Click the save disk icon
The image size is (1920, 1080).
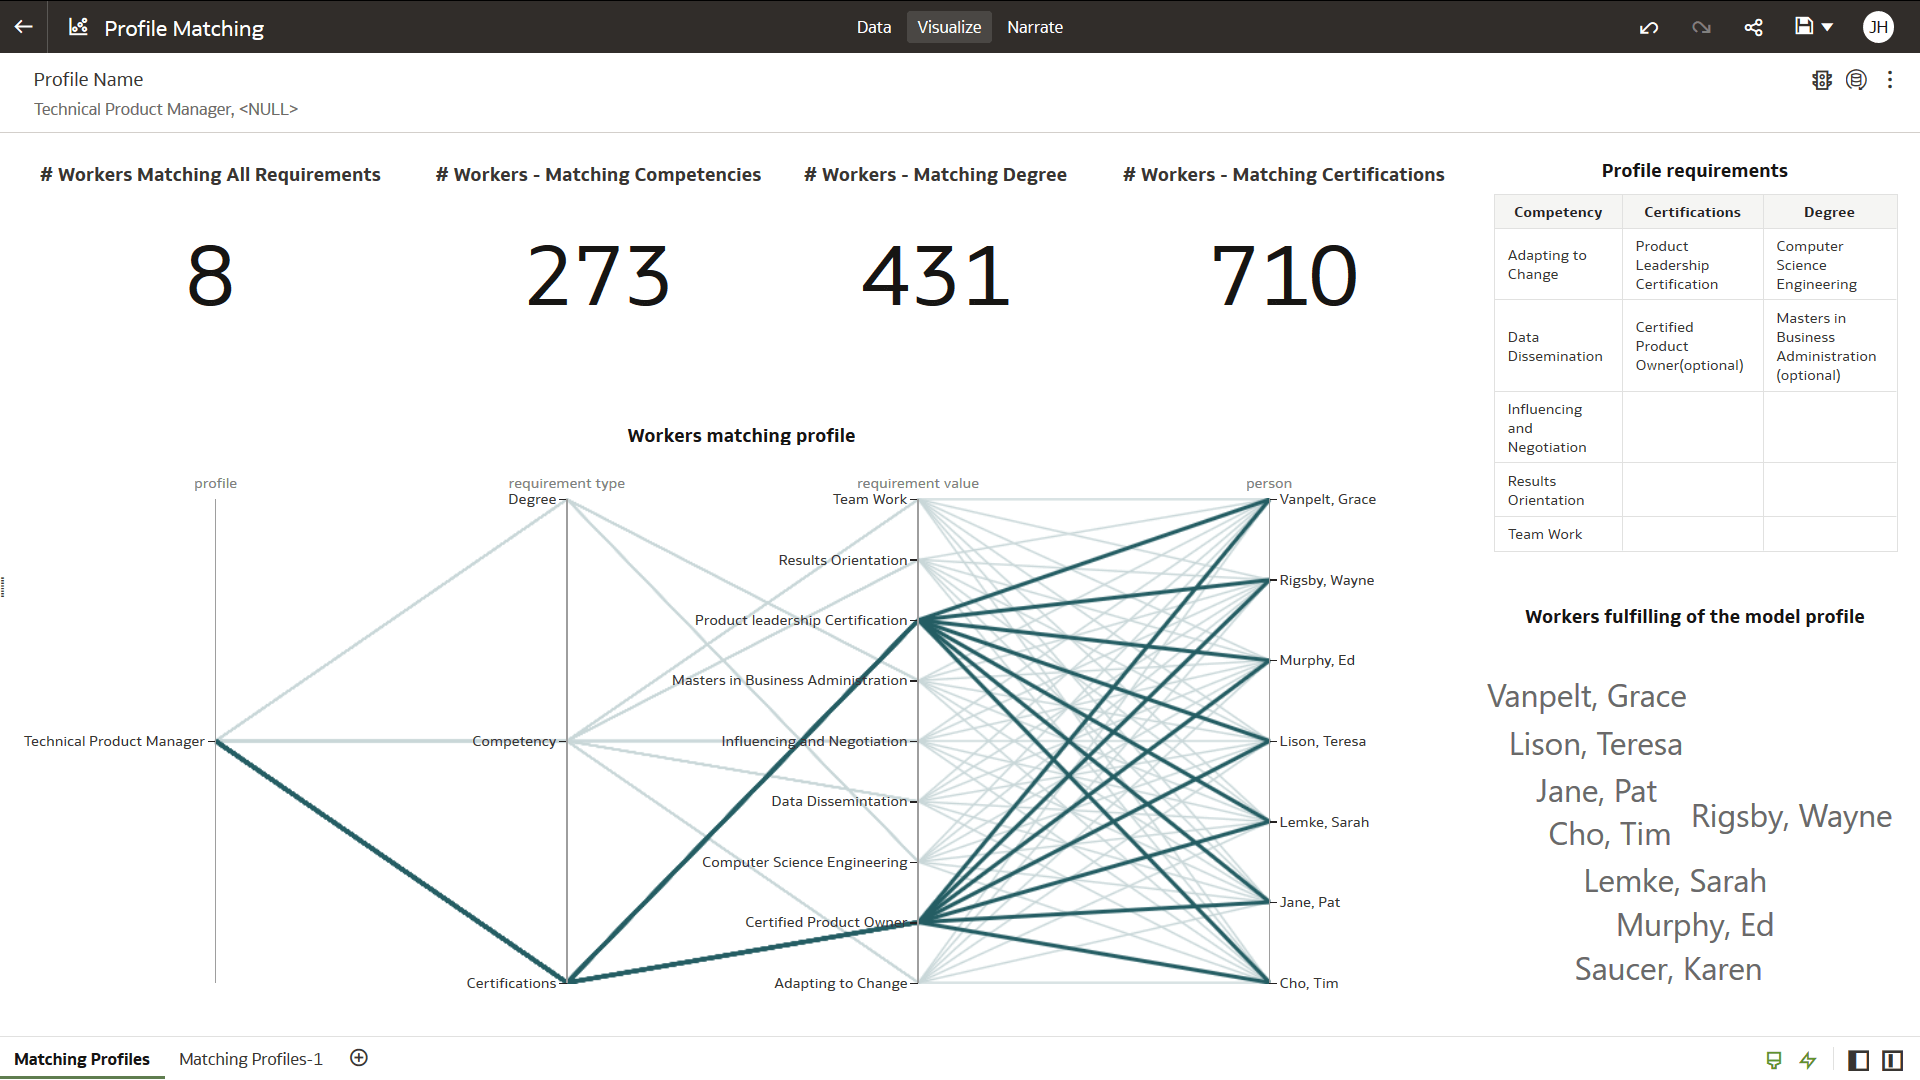point(1803,27)
